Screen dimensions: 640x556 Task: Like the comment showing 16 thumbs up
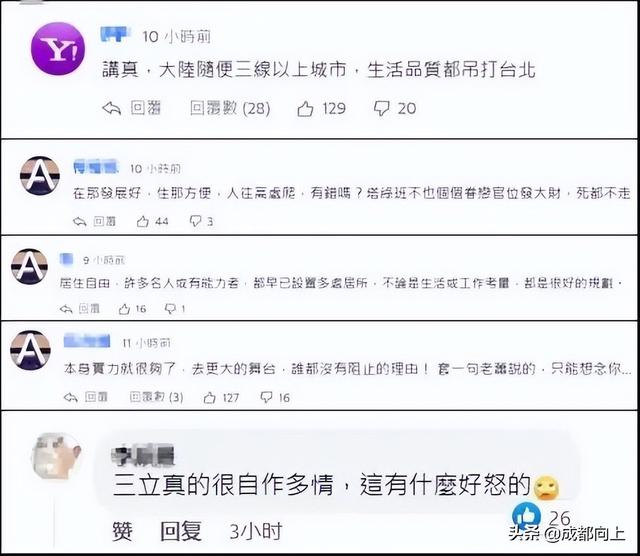(x=124, y=309)
